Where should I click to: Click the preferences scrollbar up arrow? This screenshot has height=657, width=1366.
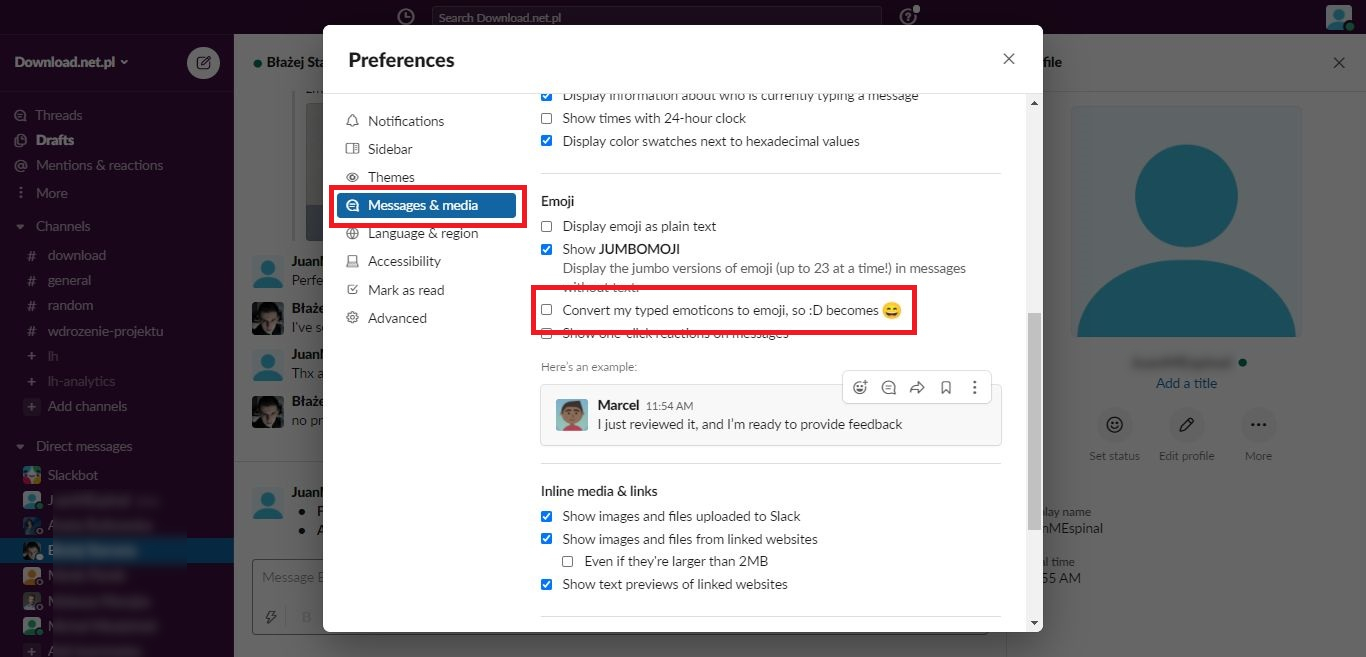pyautogui.click(x=1034, y=102)
